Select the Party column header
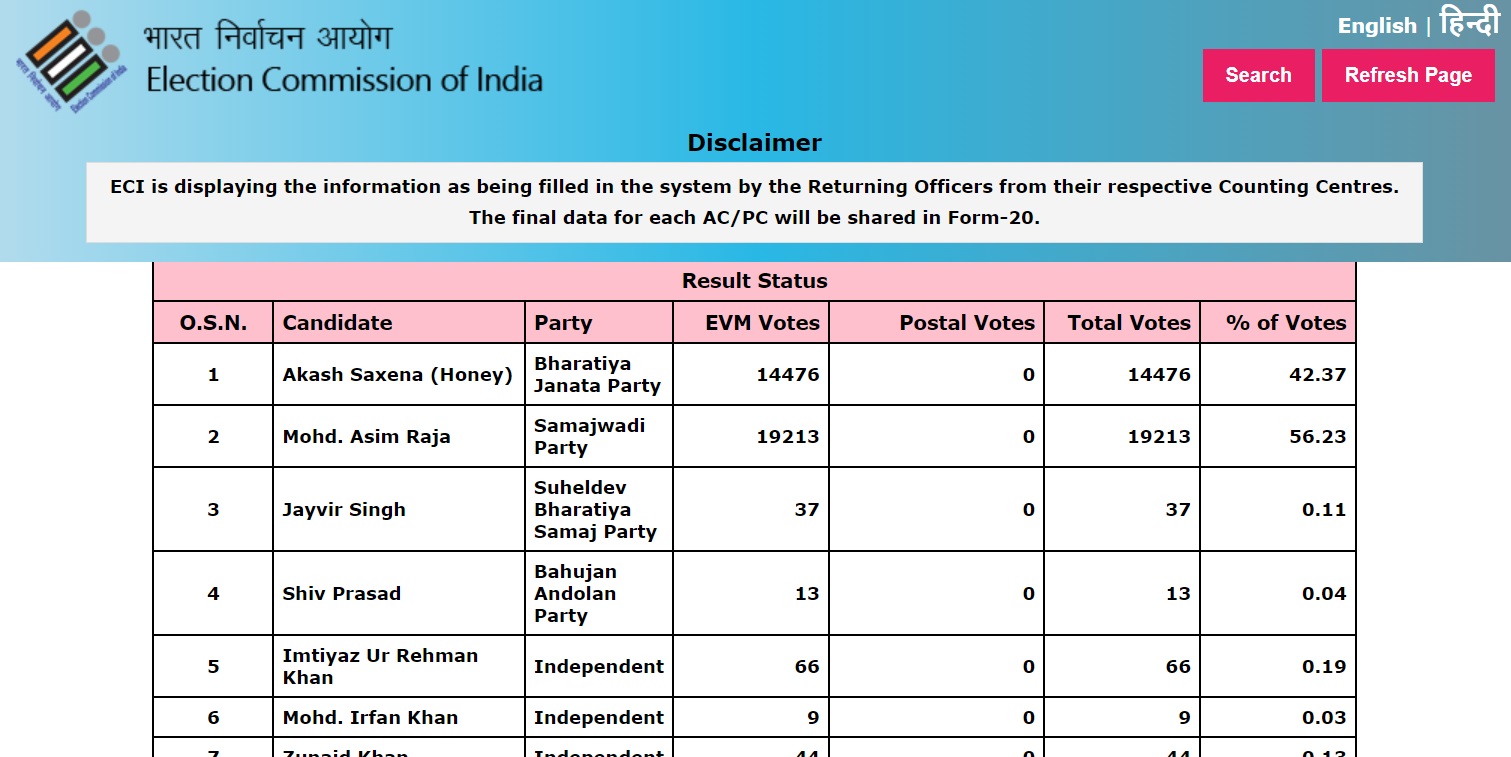 coord(564,322)
